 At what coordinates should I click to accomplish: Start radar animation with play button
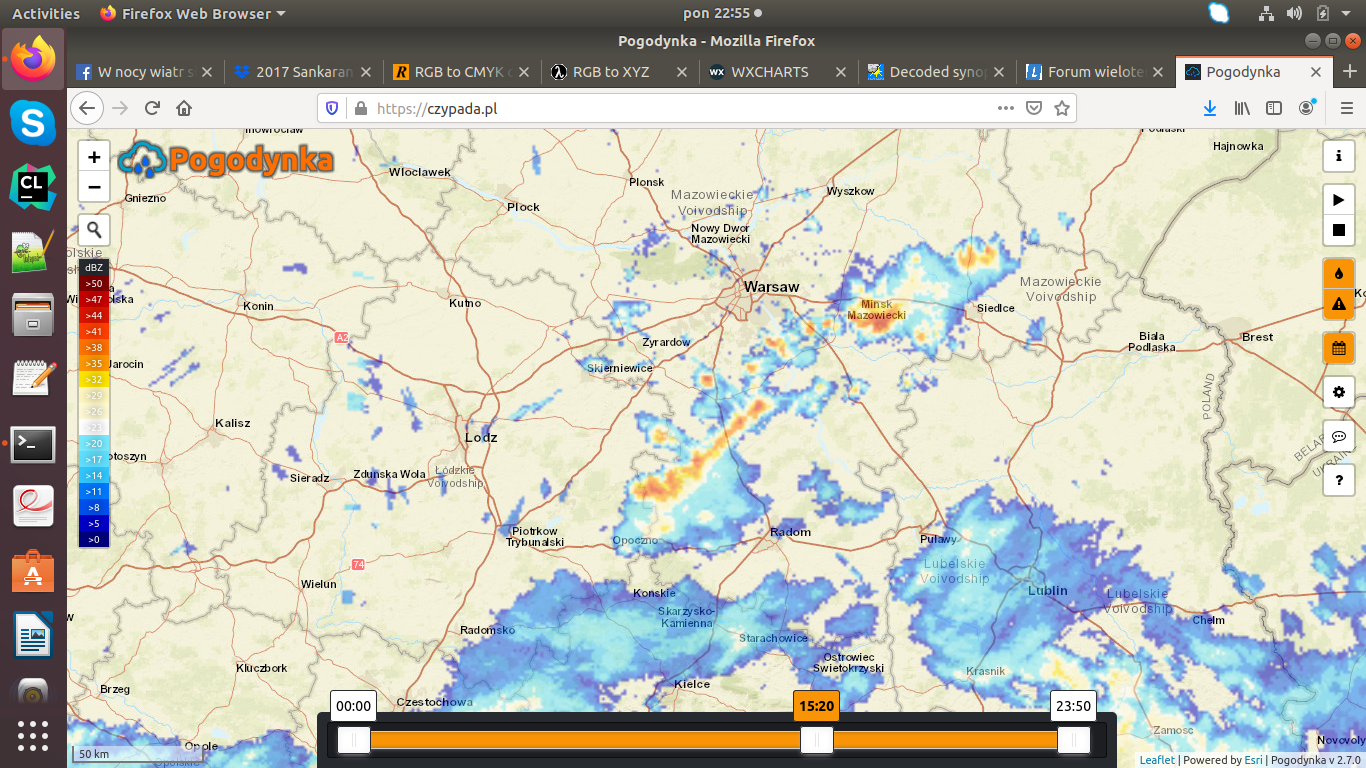(1338, 200)
